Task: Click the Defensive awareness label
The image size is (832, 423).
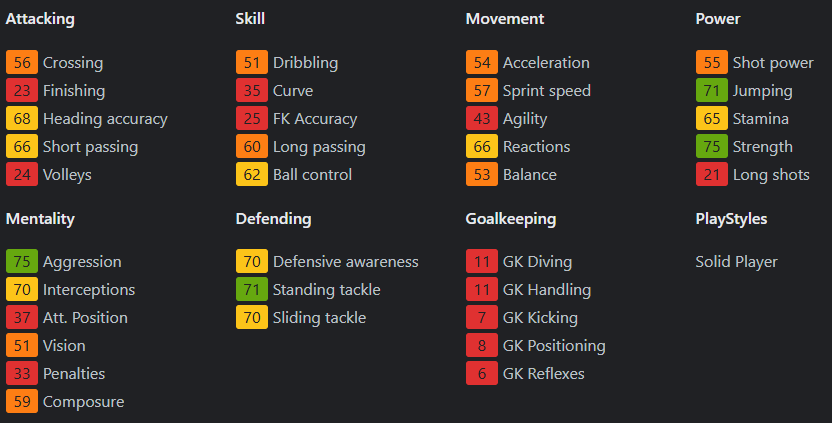Action: 345,261
